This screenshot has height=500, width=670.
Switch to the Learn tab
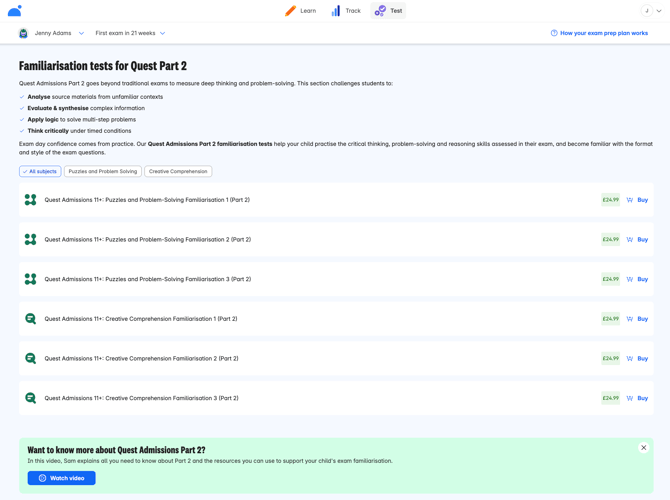300,11
